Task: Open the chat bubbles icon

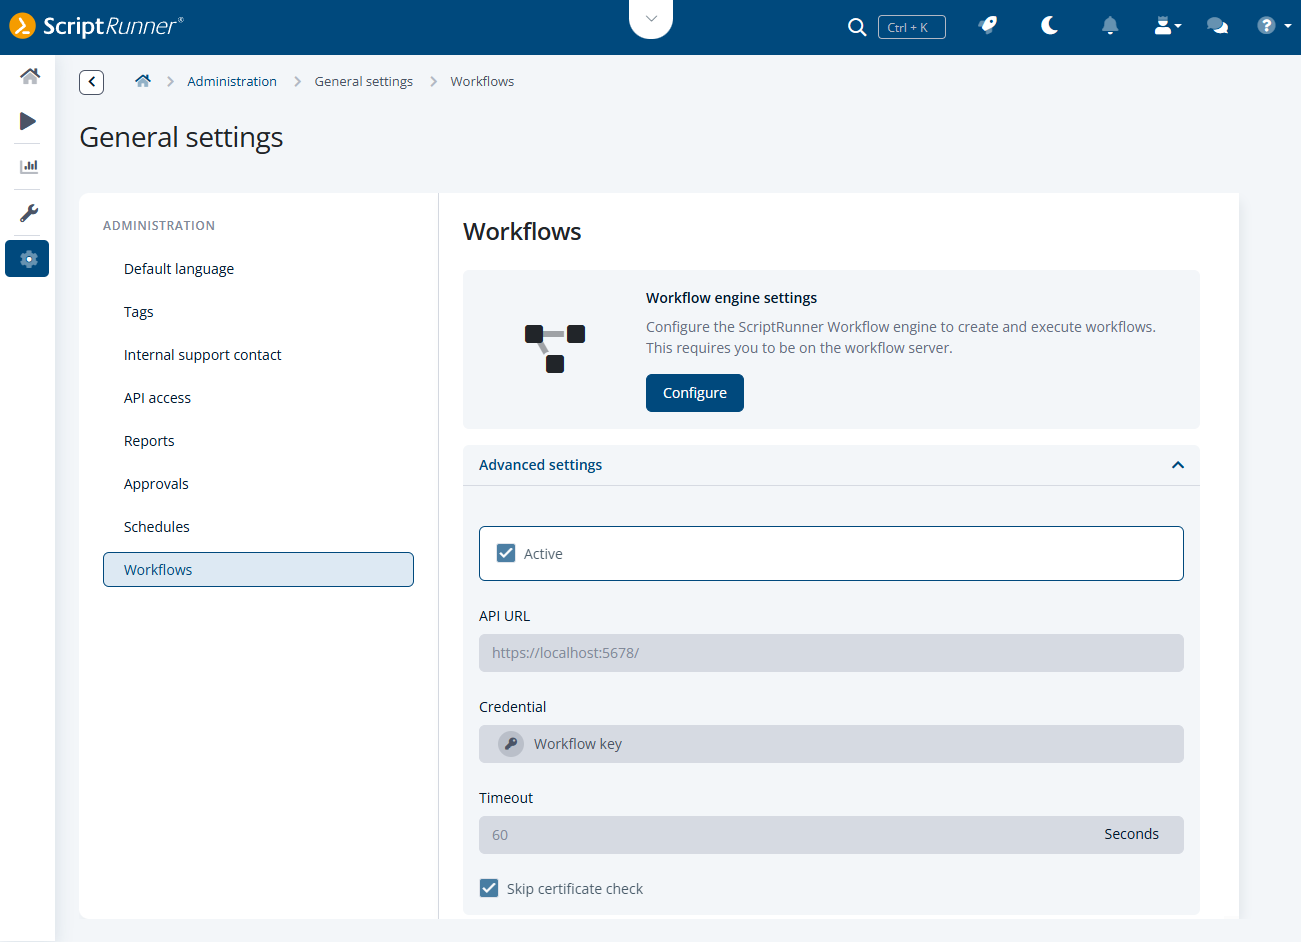Action: 1218,26
